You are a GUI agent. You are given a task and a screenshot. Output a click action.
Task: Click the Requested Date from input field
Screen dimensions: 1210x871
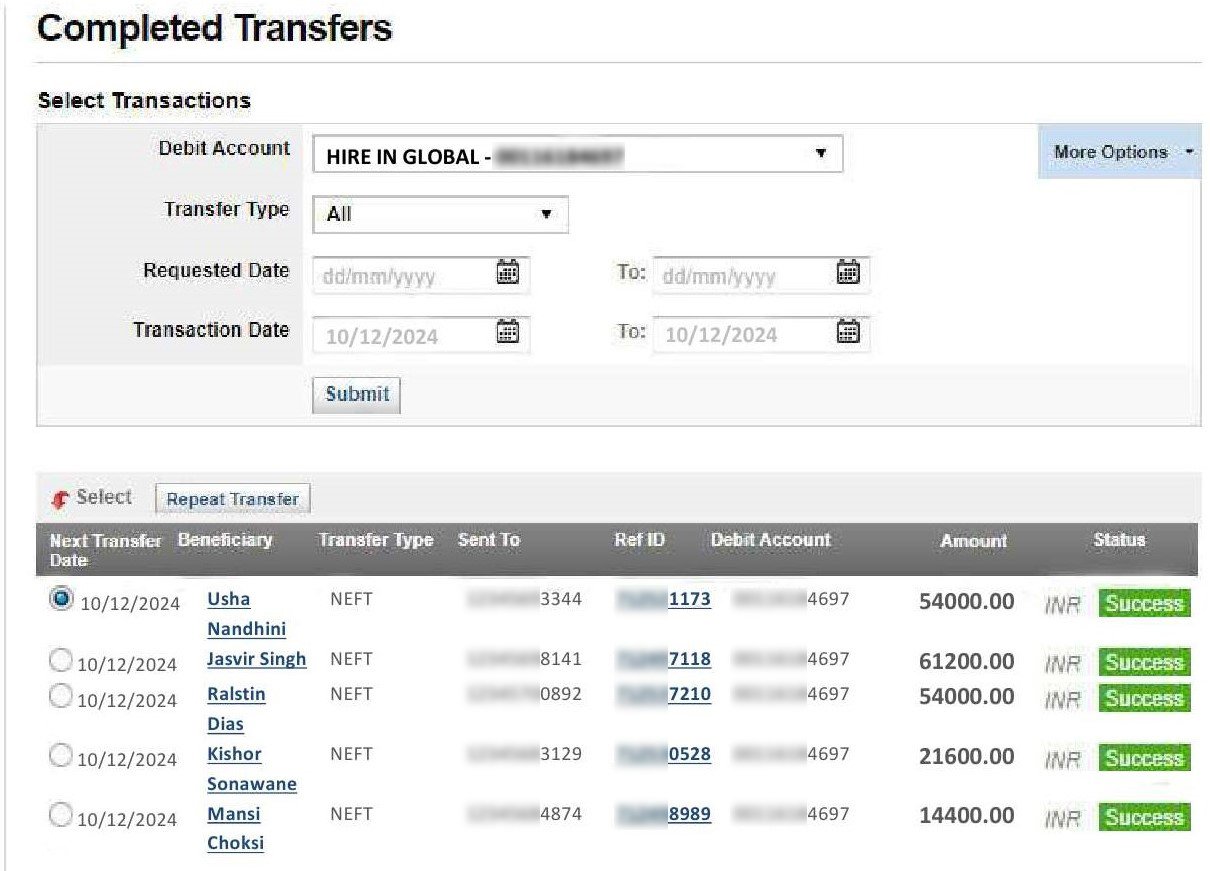405,275
